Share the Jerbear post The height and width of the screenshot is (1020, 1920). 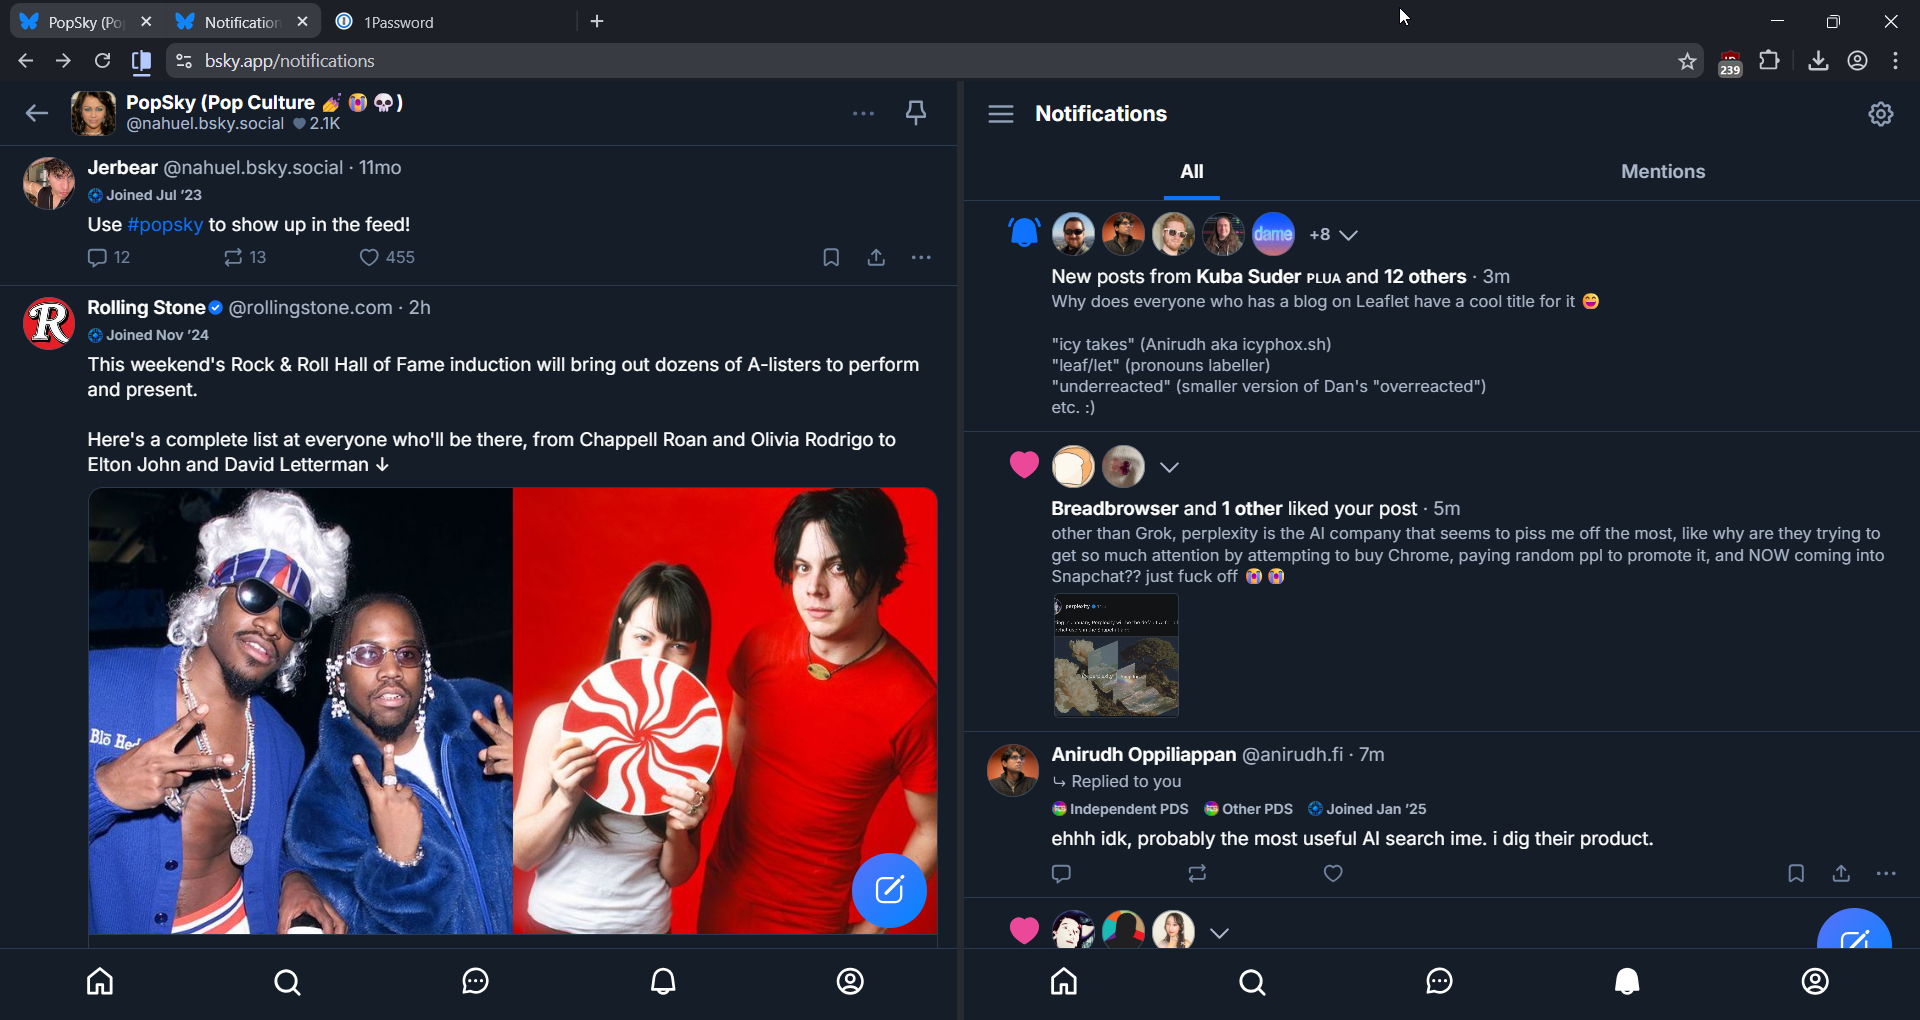click(x=876, y=258)
